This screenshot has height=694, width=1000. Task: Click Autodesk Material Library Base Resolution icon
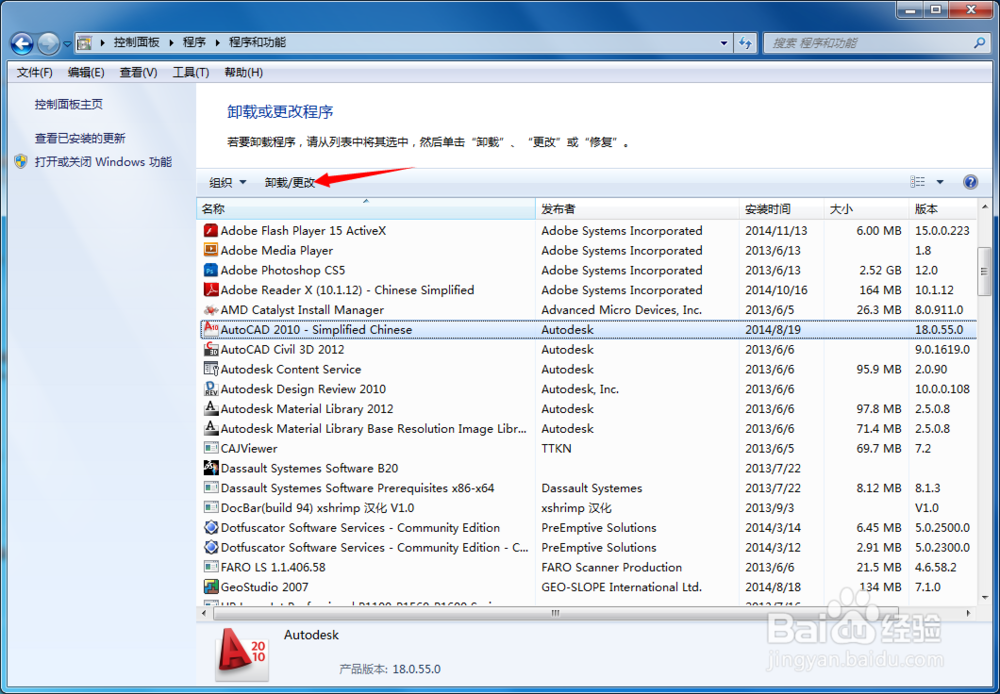click(210, 428)
